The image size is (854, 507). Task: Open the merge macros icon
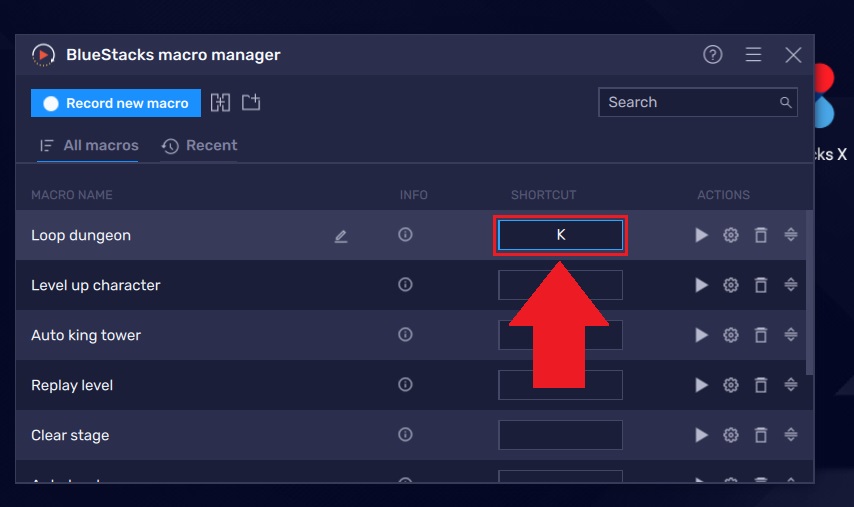pyautogui.click(x=220, y=102)
